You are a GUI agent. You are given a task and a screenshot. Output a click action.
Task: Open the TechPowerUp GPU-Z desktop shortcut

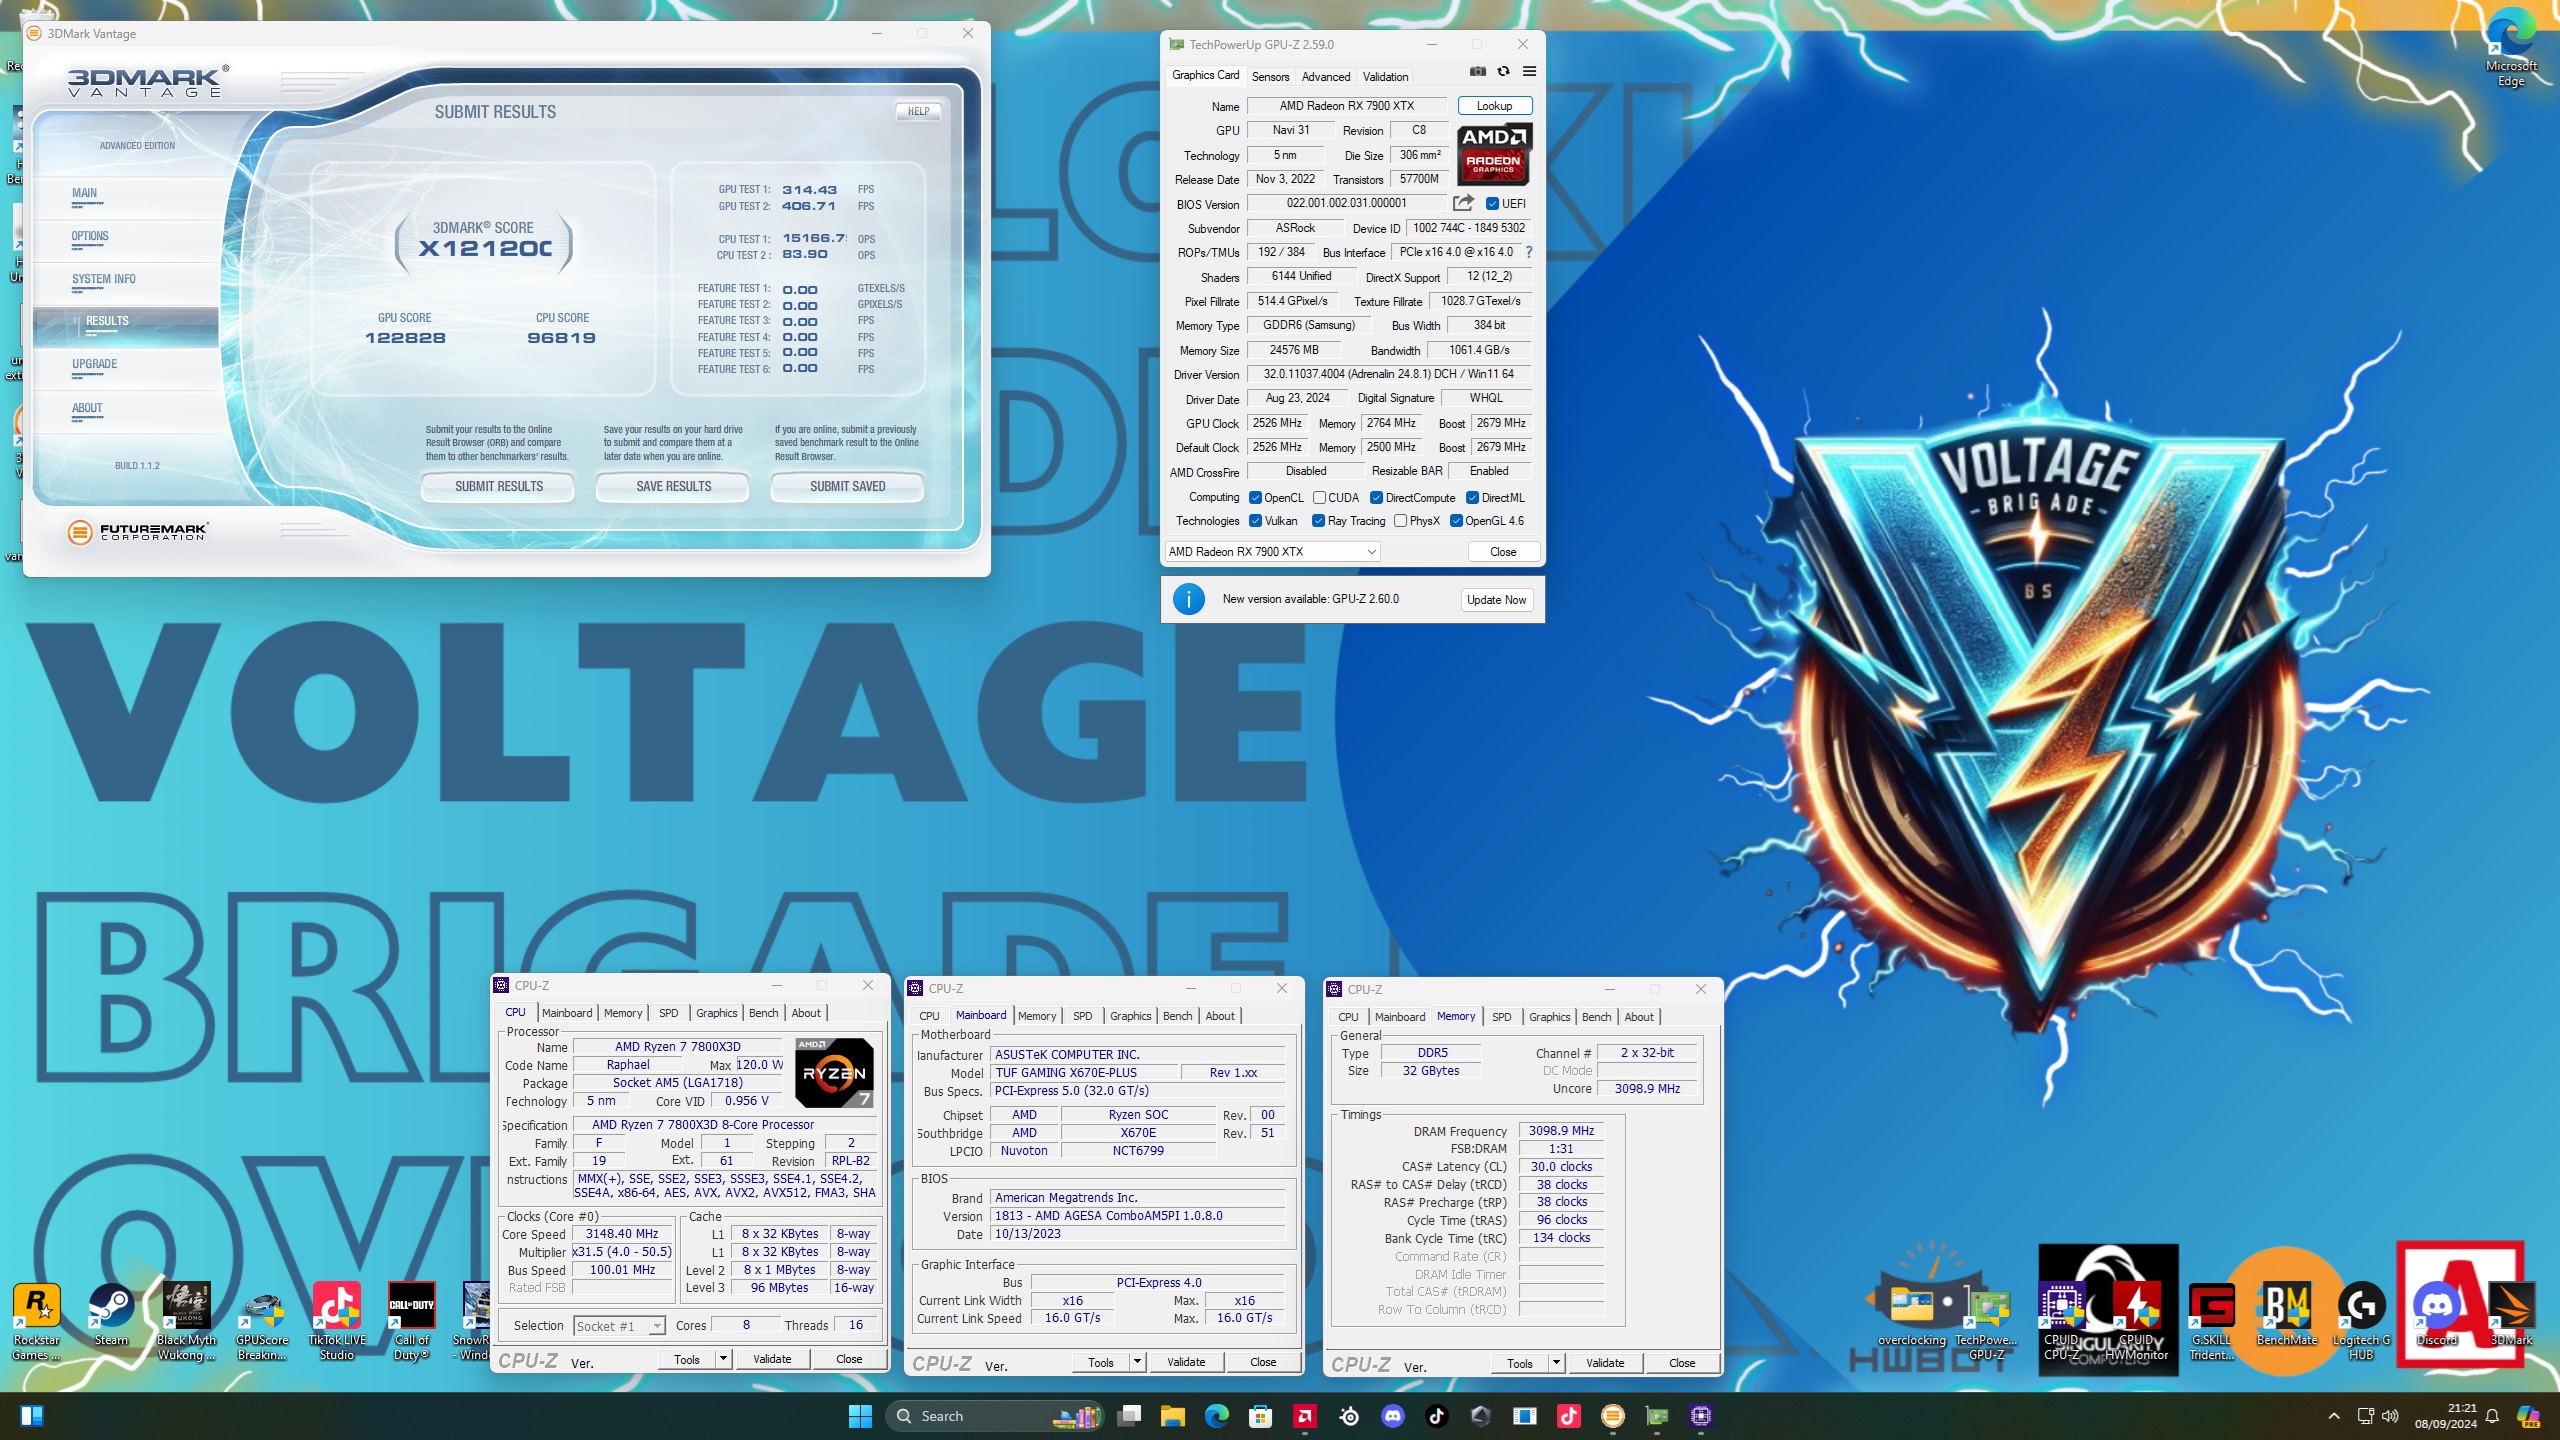coord(1986,1320)
